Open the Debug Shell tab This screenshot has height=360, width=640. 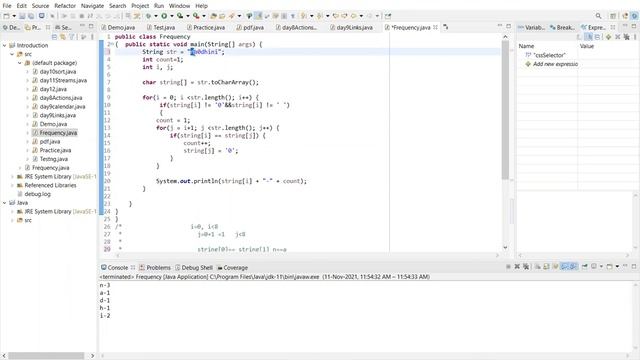(194, 267)
